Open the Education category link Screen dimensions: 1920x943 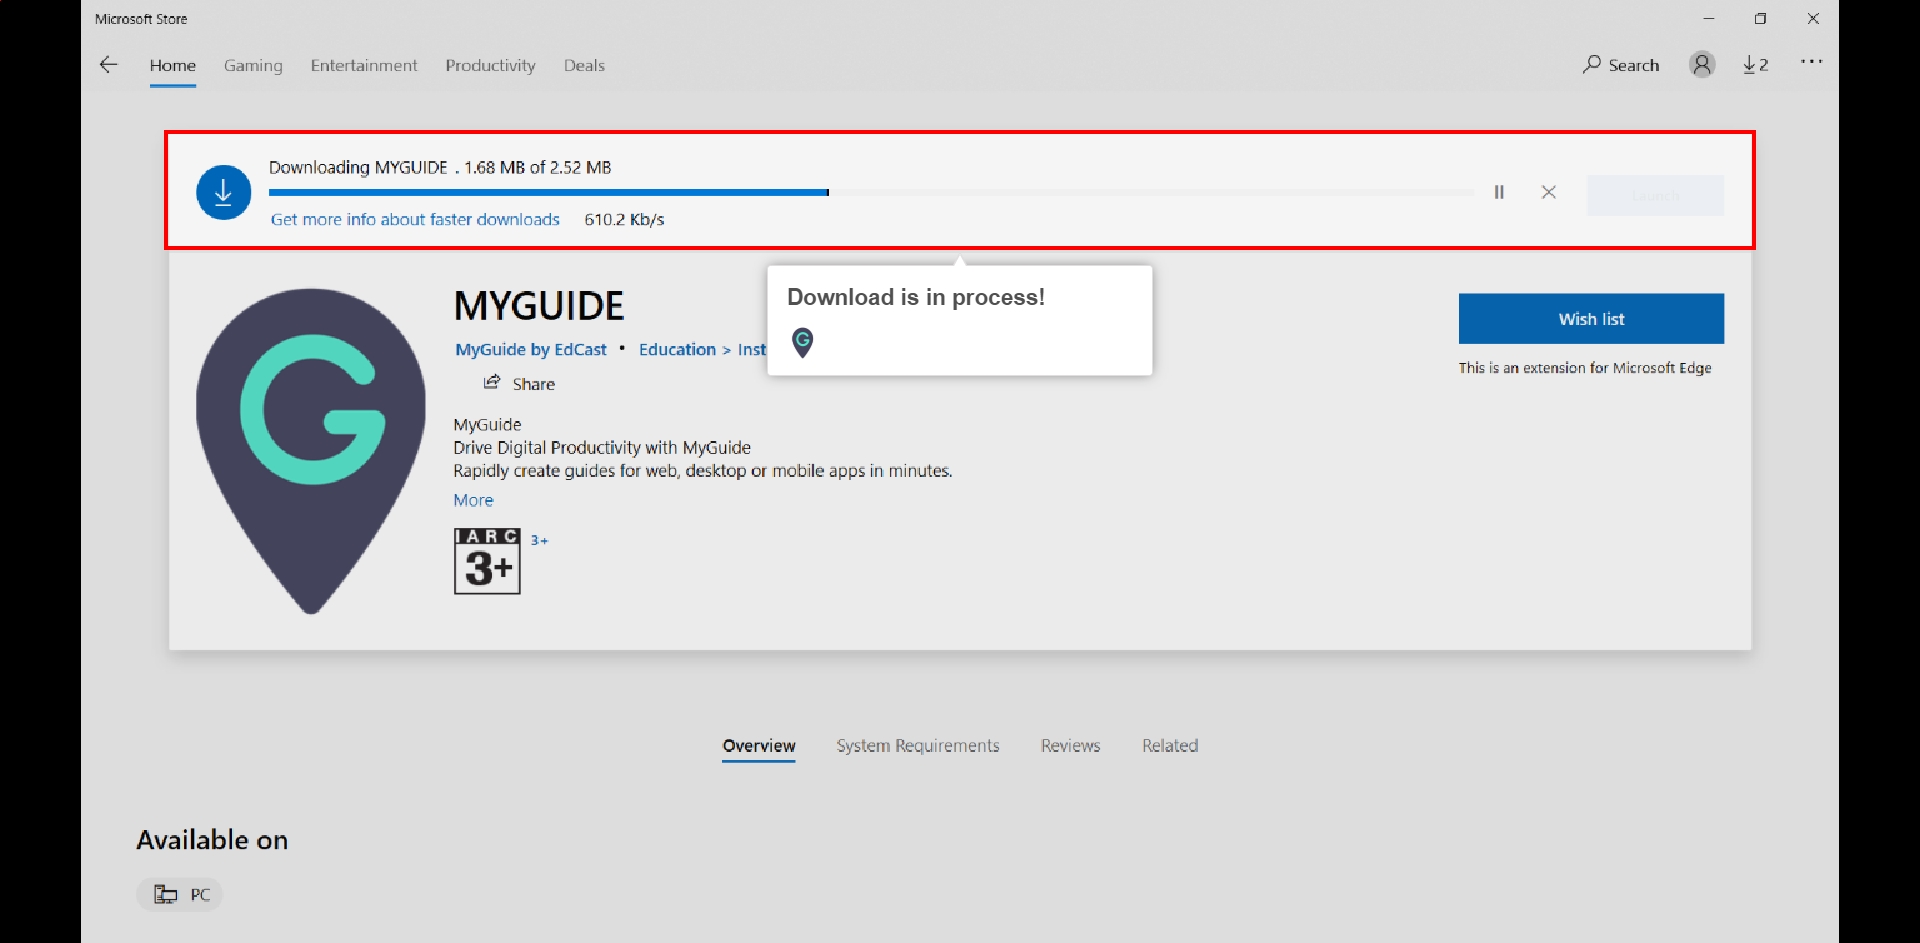(677, 349)
